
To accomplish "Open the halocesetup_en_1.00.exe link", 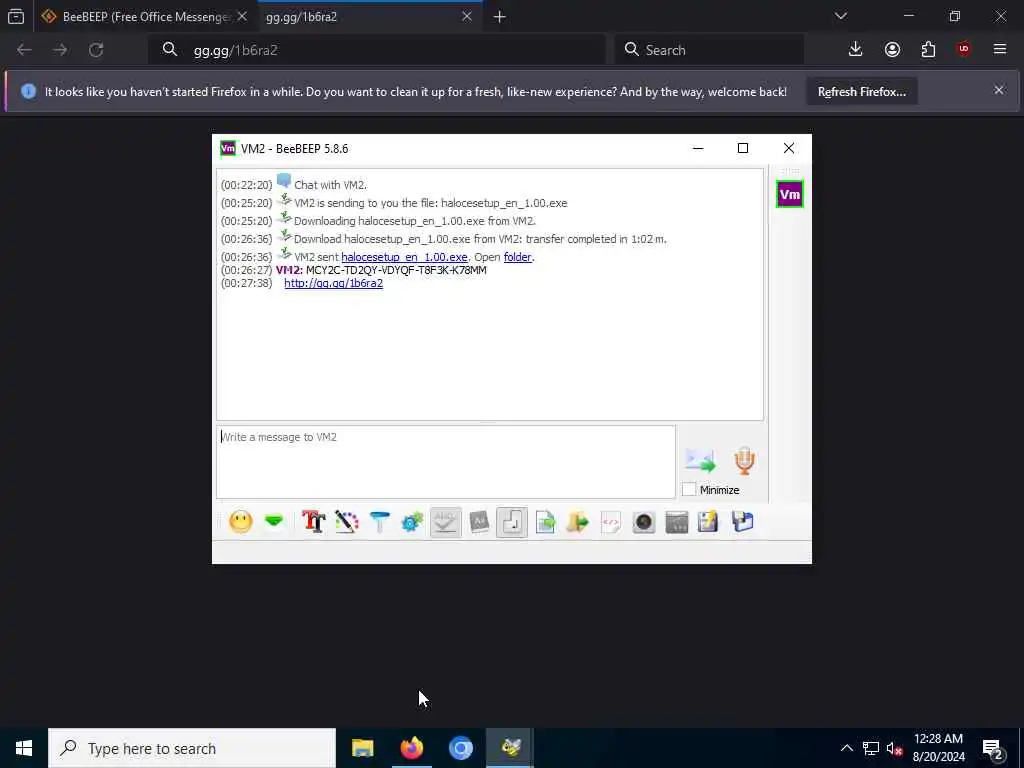I will coord(404,257).
